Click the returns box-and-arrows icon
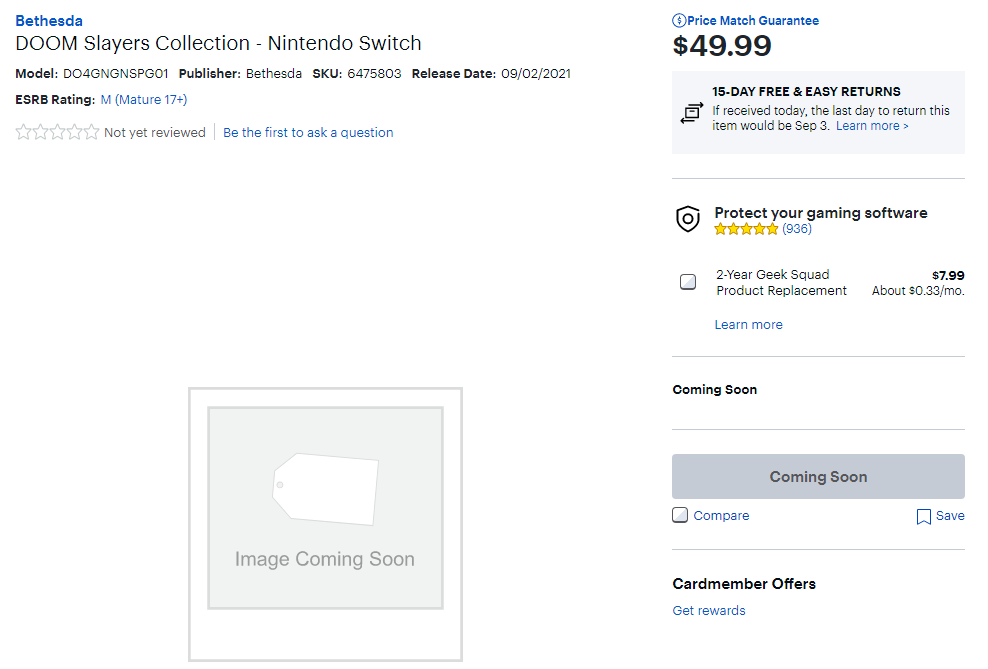Screen dimensions: 988x669 [x=691, y=114]
